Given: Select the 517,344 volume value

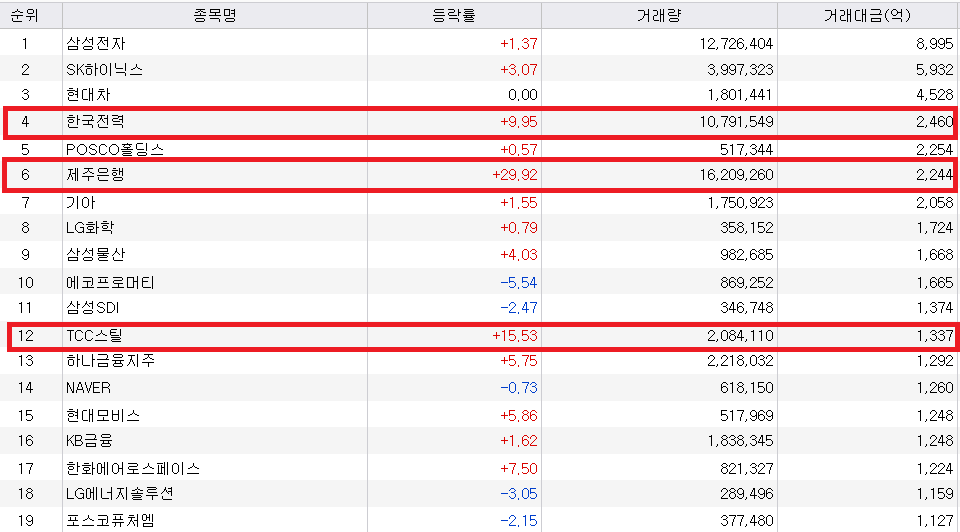Looking at the screenshot, I should click(747, 149).
